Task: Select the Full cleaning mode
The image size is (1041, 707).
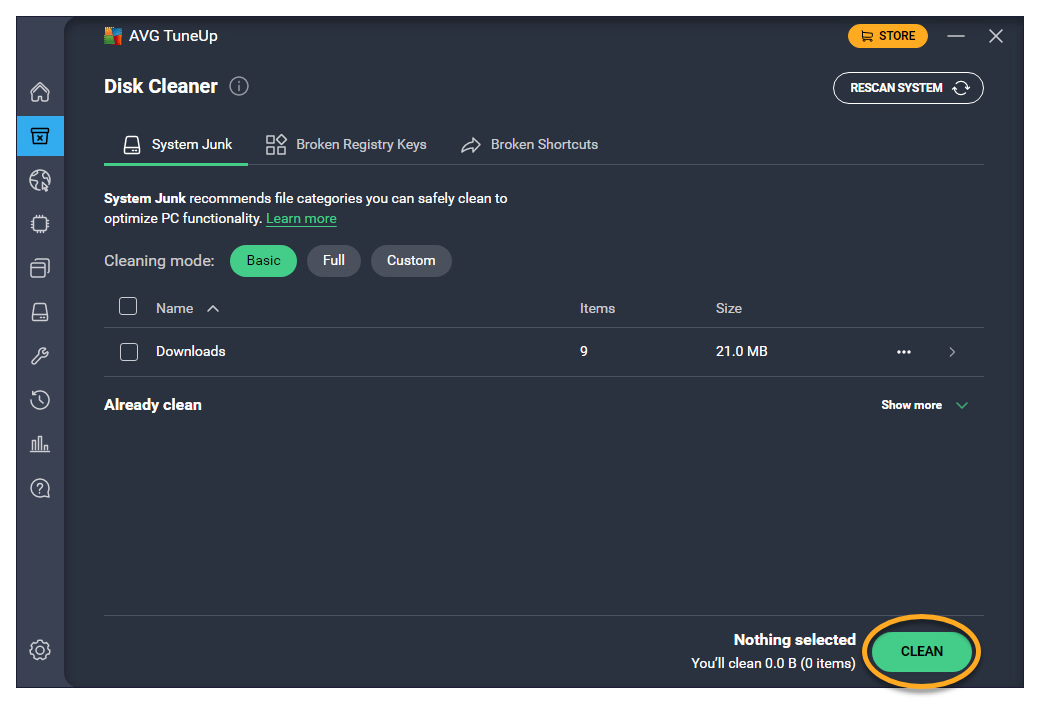Action: (x=334, y=261)
